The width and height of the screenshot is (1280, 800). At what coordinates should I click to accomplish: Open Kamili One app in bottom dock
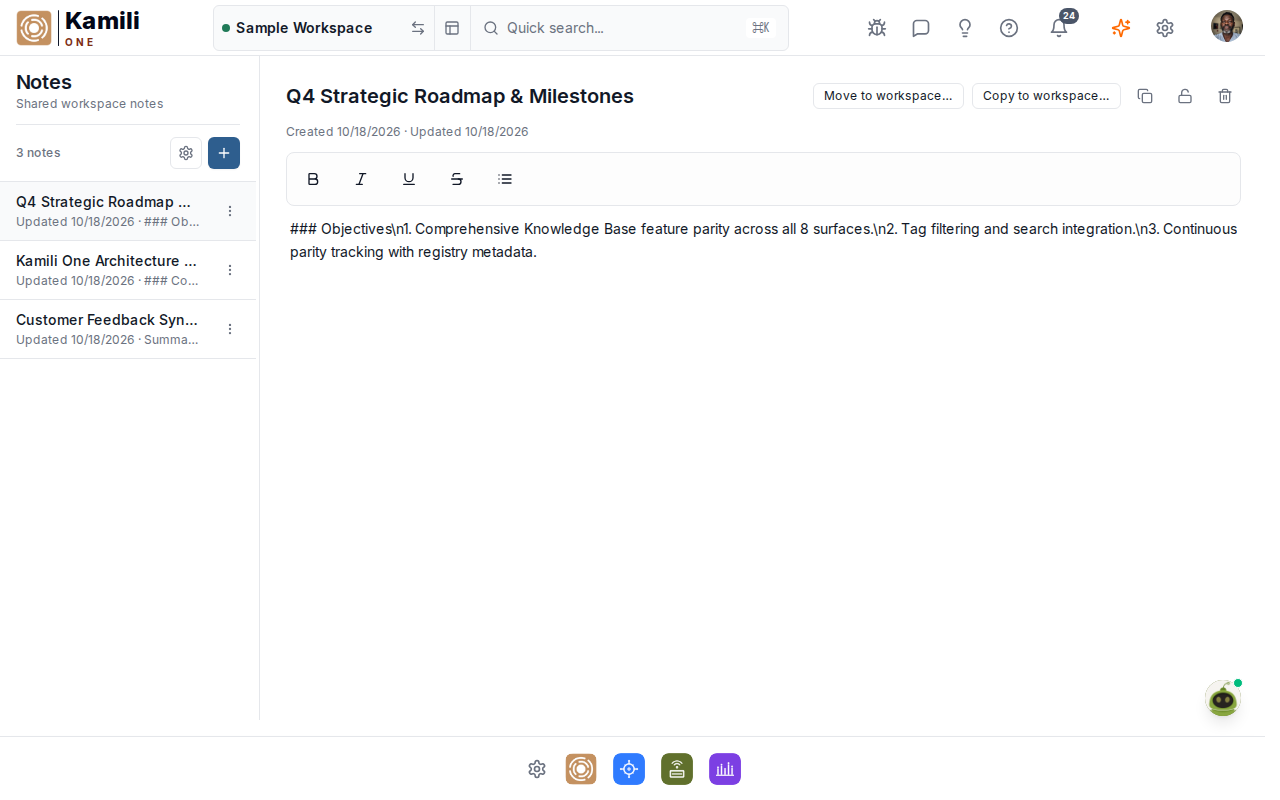tap(581, 769)
